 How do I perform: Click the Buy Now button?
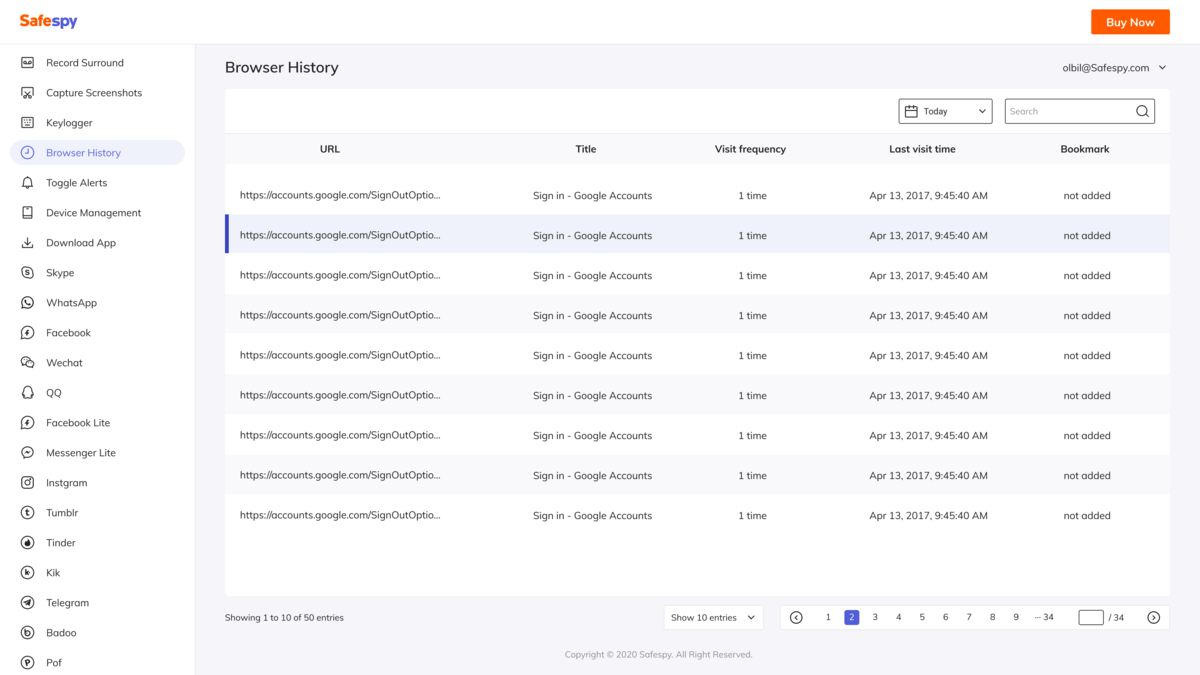click(1130, 22)
